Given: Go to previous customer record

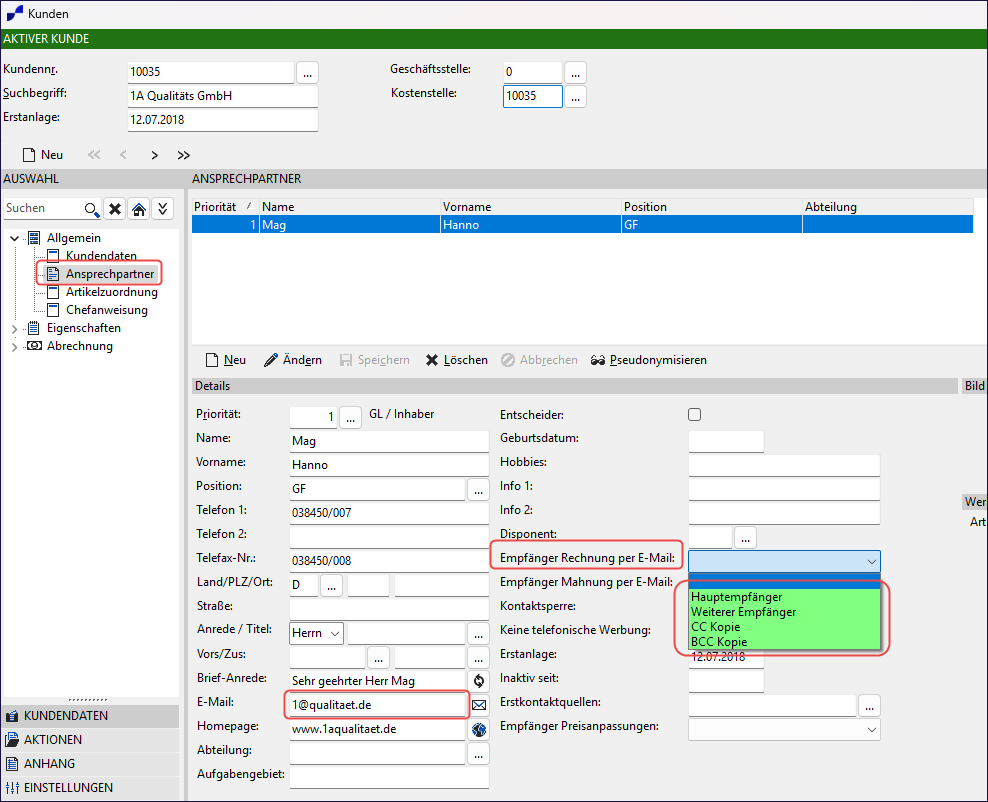Looking at the screenshot, I should pos(124,155).
